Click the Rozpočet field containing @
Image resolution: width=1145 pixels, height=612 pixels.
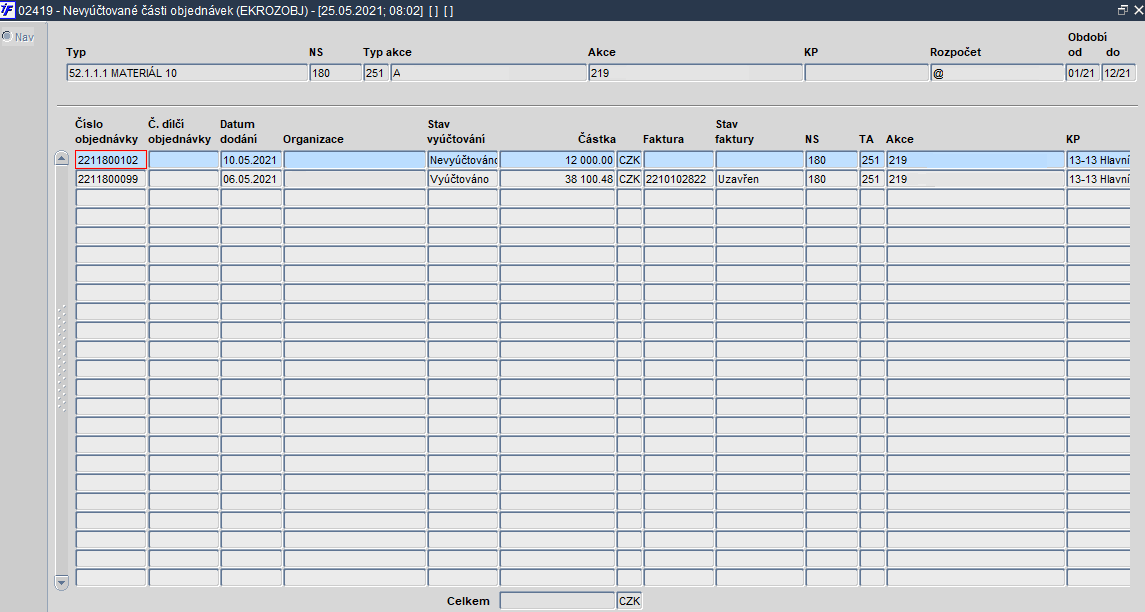[x=997, y=73]
